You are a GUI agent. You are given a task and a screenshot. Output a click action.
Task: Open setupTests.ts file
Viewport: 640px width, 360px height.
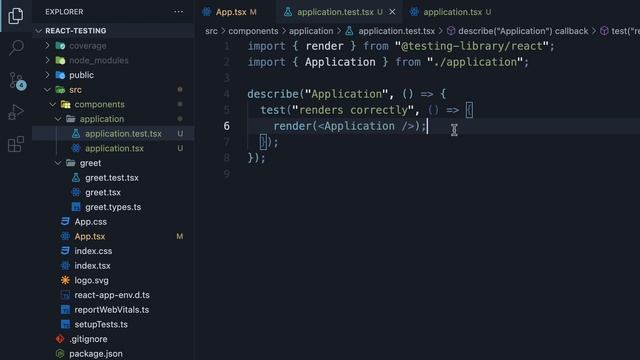101,324
